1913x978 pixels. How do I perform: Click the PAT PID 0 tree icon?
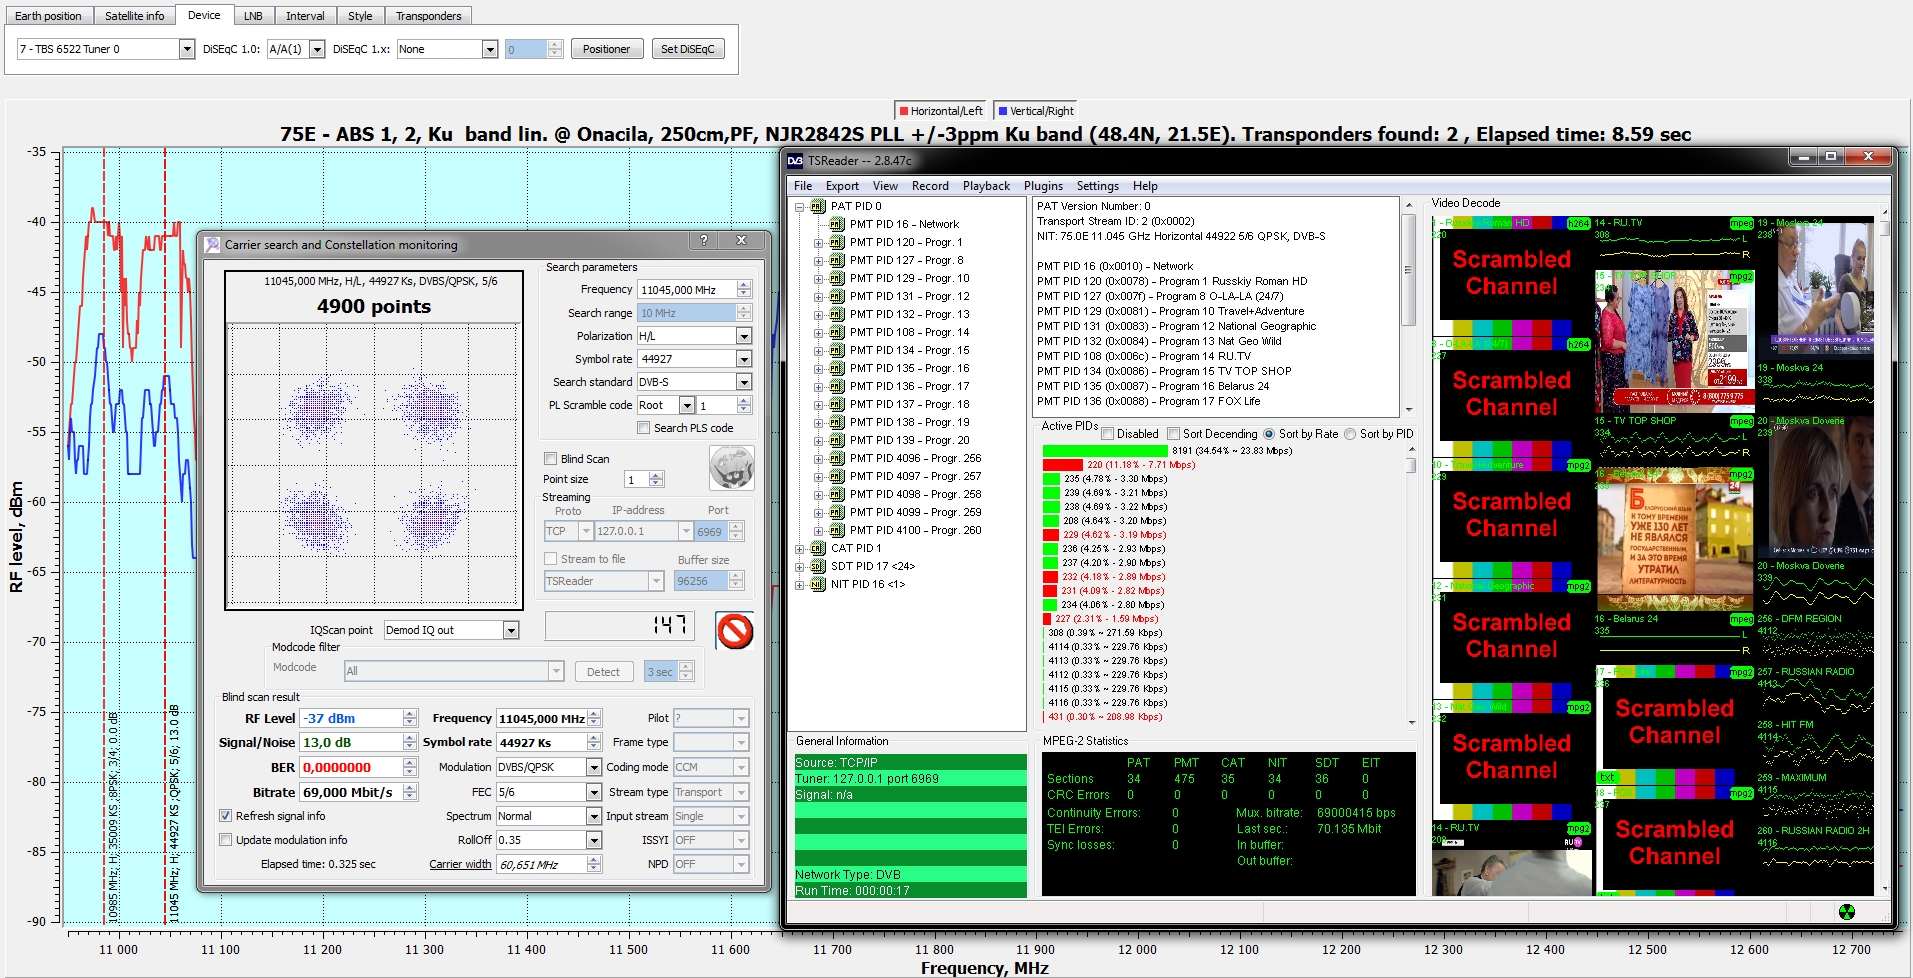(x=818, y=206)
